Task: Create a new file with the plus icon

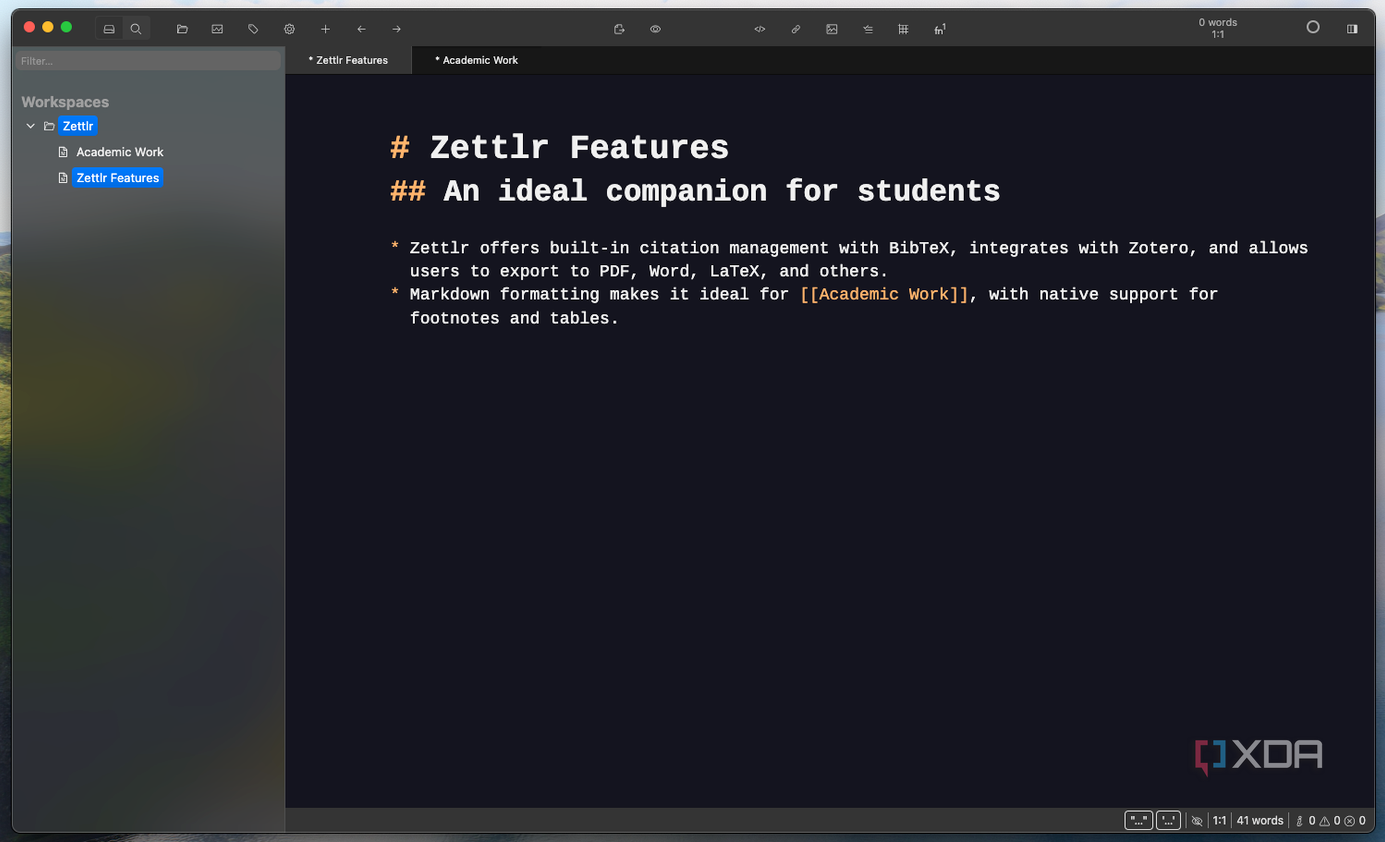Action: coord(325,29)
